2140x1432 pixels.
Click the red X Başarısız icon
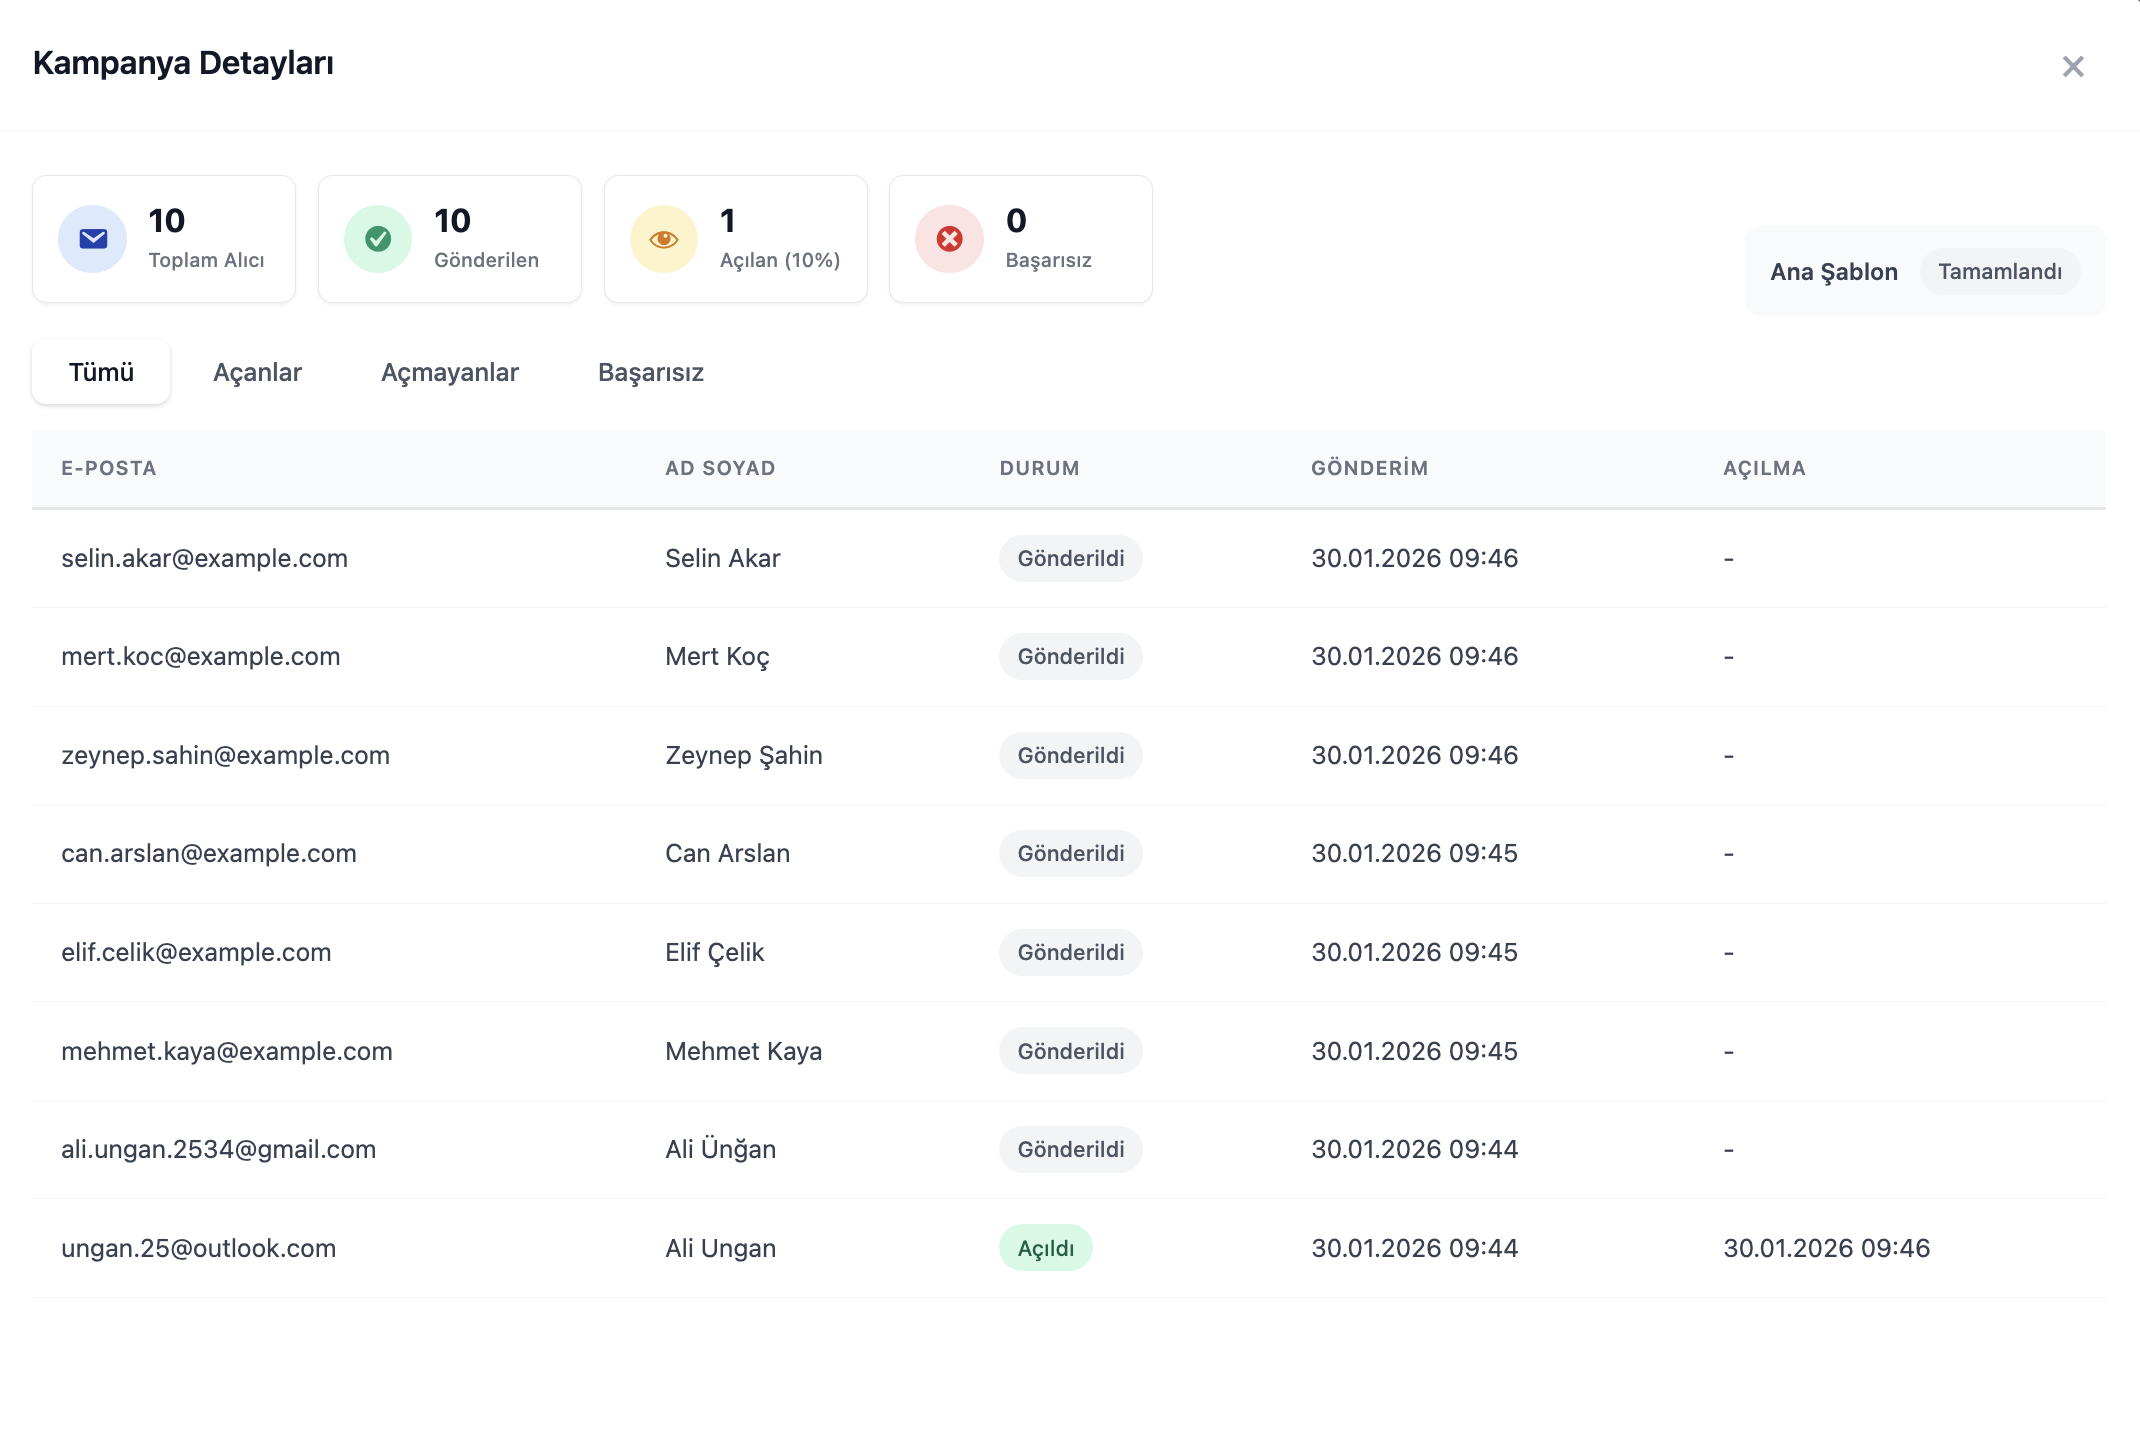950,239
